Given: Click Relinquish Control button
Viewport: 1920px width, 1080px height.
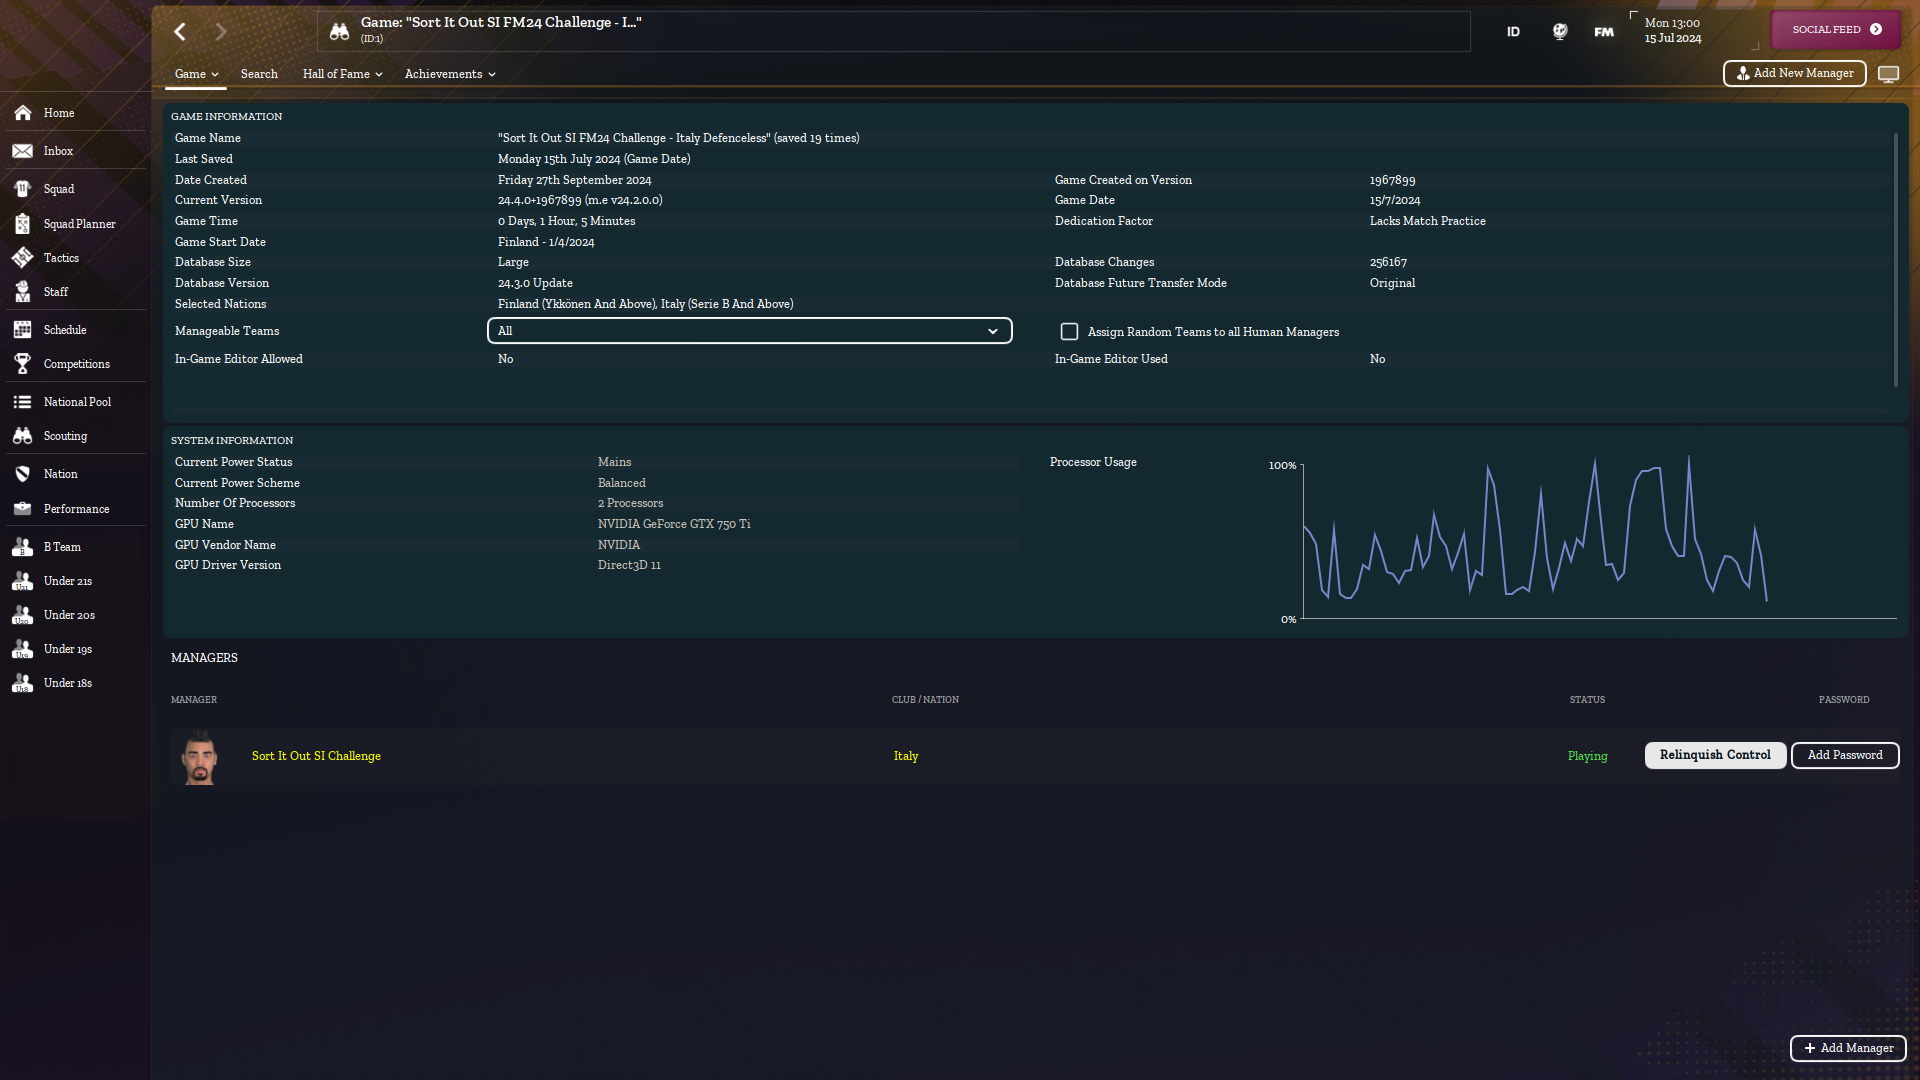Looking at the screenshot, I should pyautogui.click(x=1715, y=755).
